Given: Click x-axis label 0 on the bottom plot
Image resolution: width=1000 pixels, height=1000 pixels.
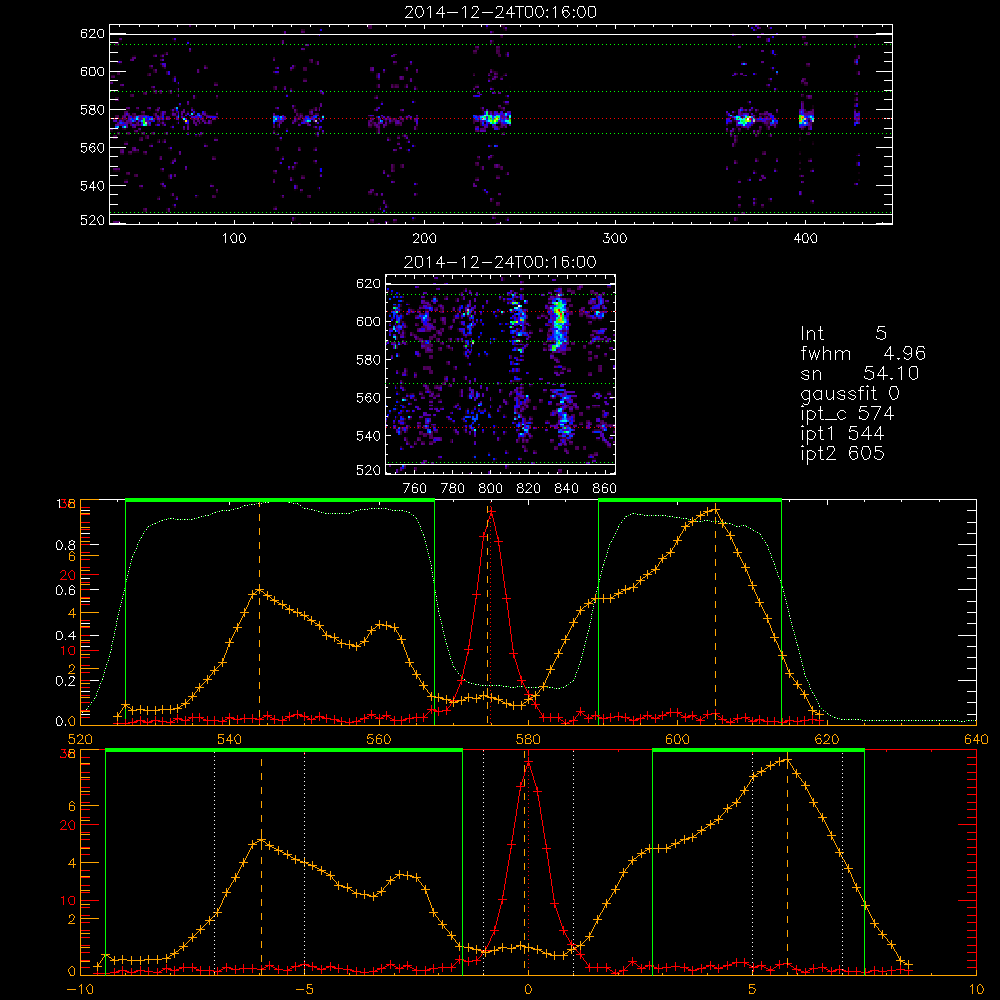Looking at the screenshot, I should point(528,989).
